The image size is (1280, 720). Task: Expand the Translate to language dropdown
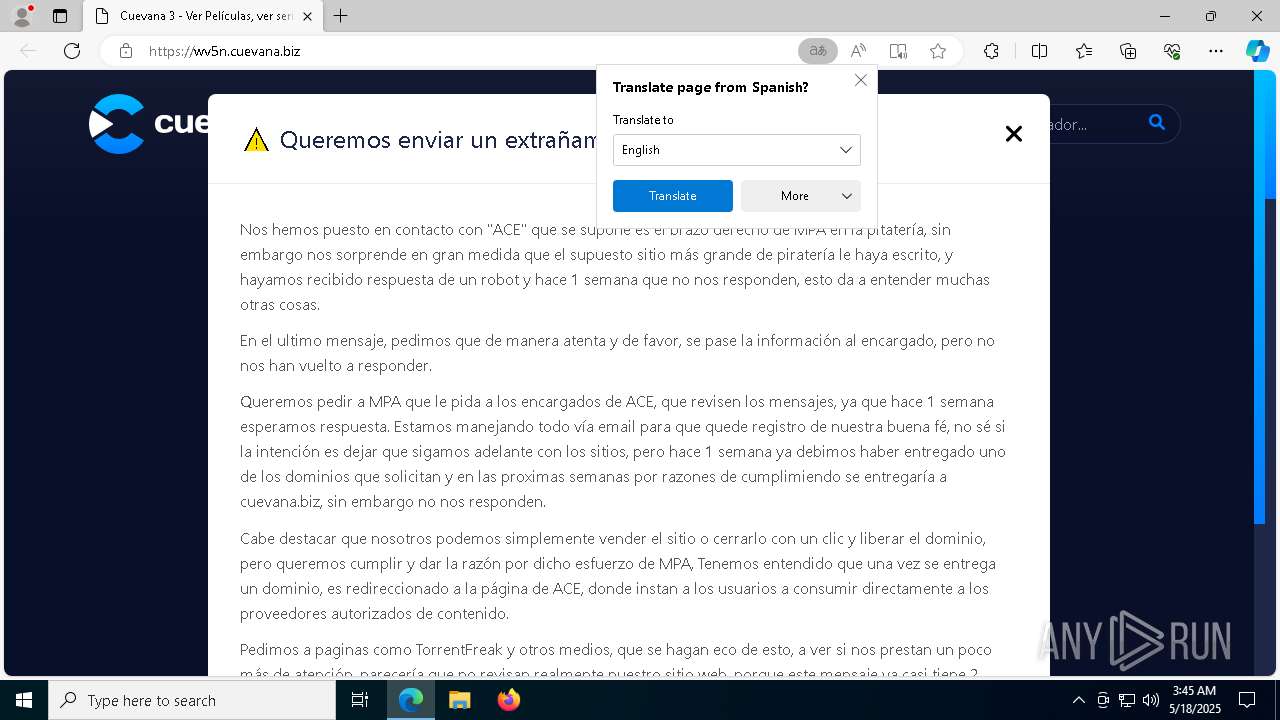pos(737,150)
